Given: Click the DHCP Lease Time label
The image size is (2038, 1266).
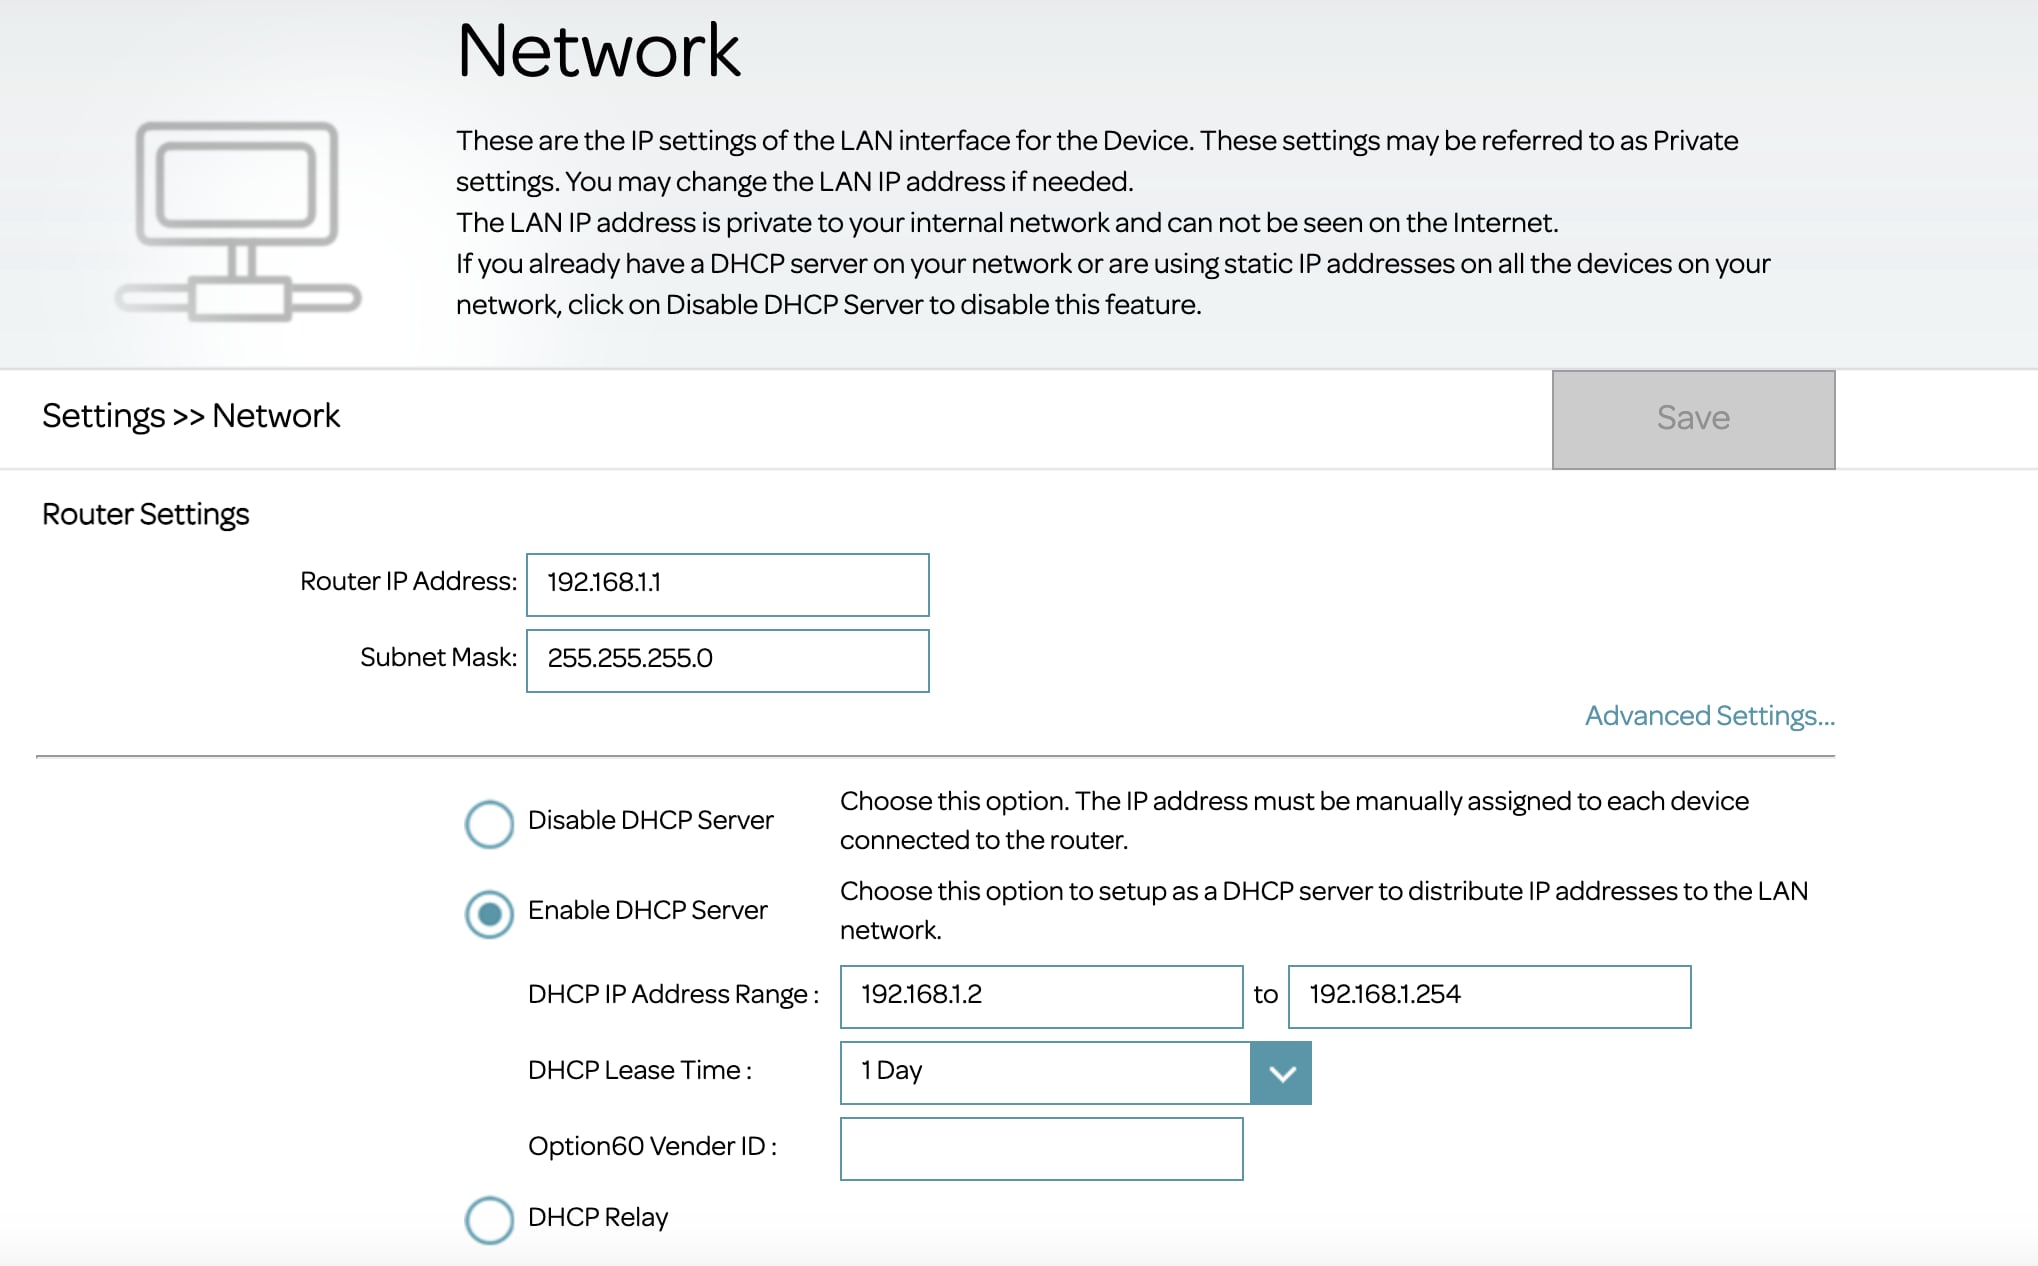Looking at the screenshot, I should pos(639,1070).
